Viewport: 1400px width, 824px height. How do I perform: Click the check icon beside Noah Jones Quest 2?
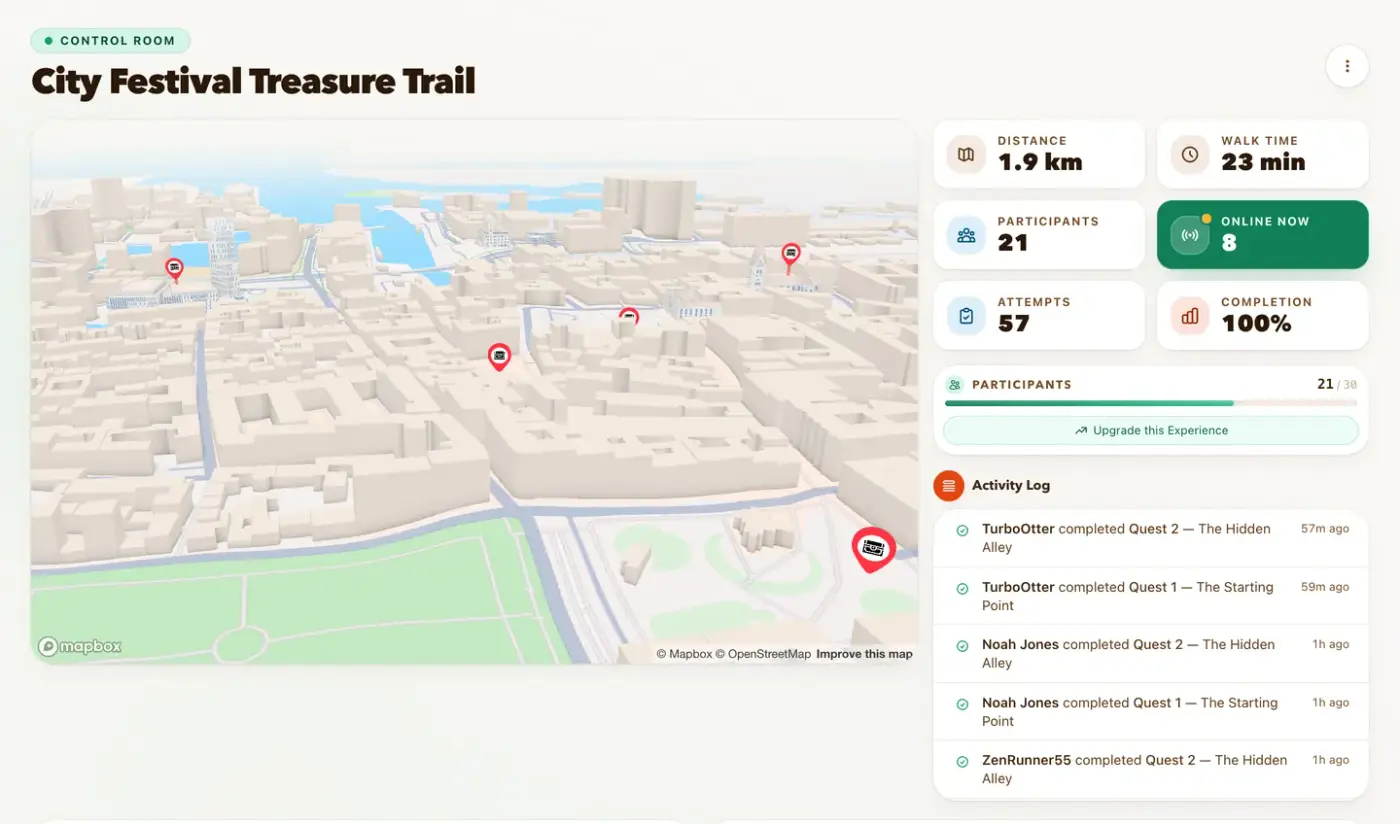click(962, 646)
